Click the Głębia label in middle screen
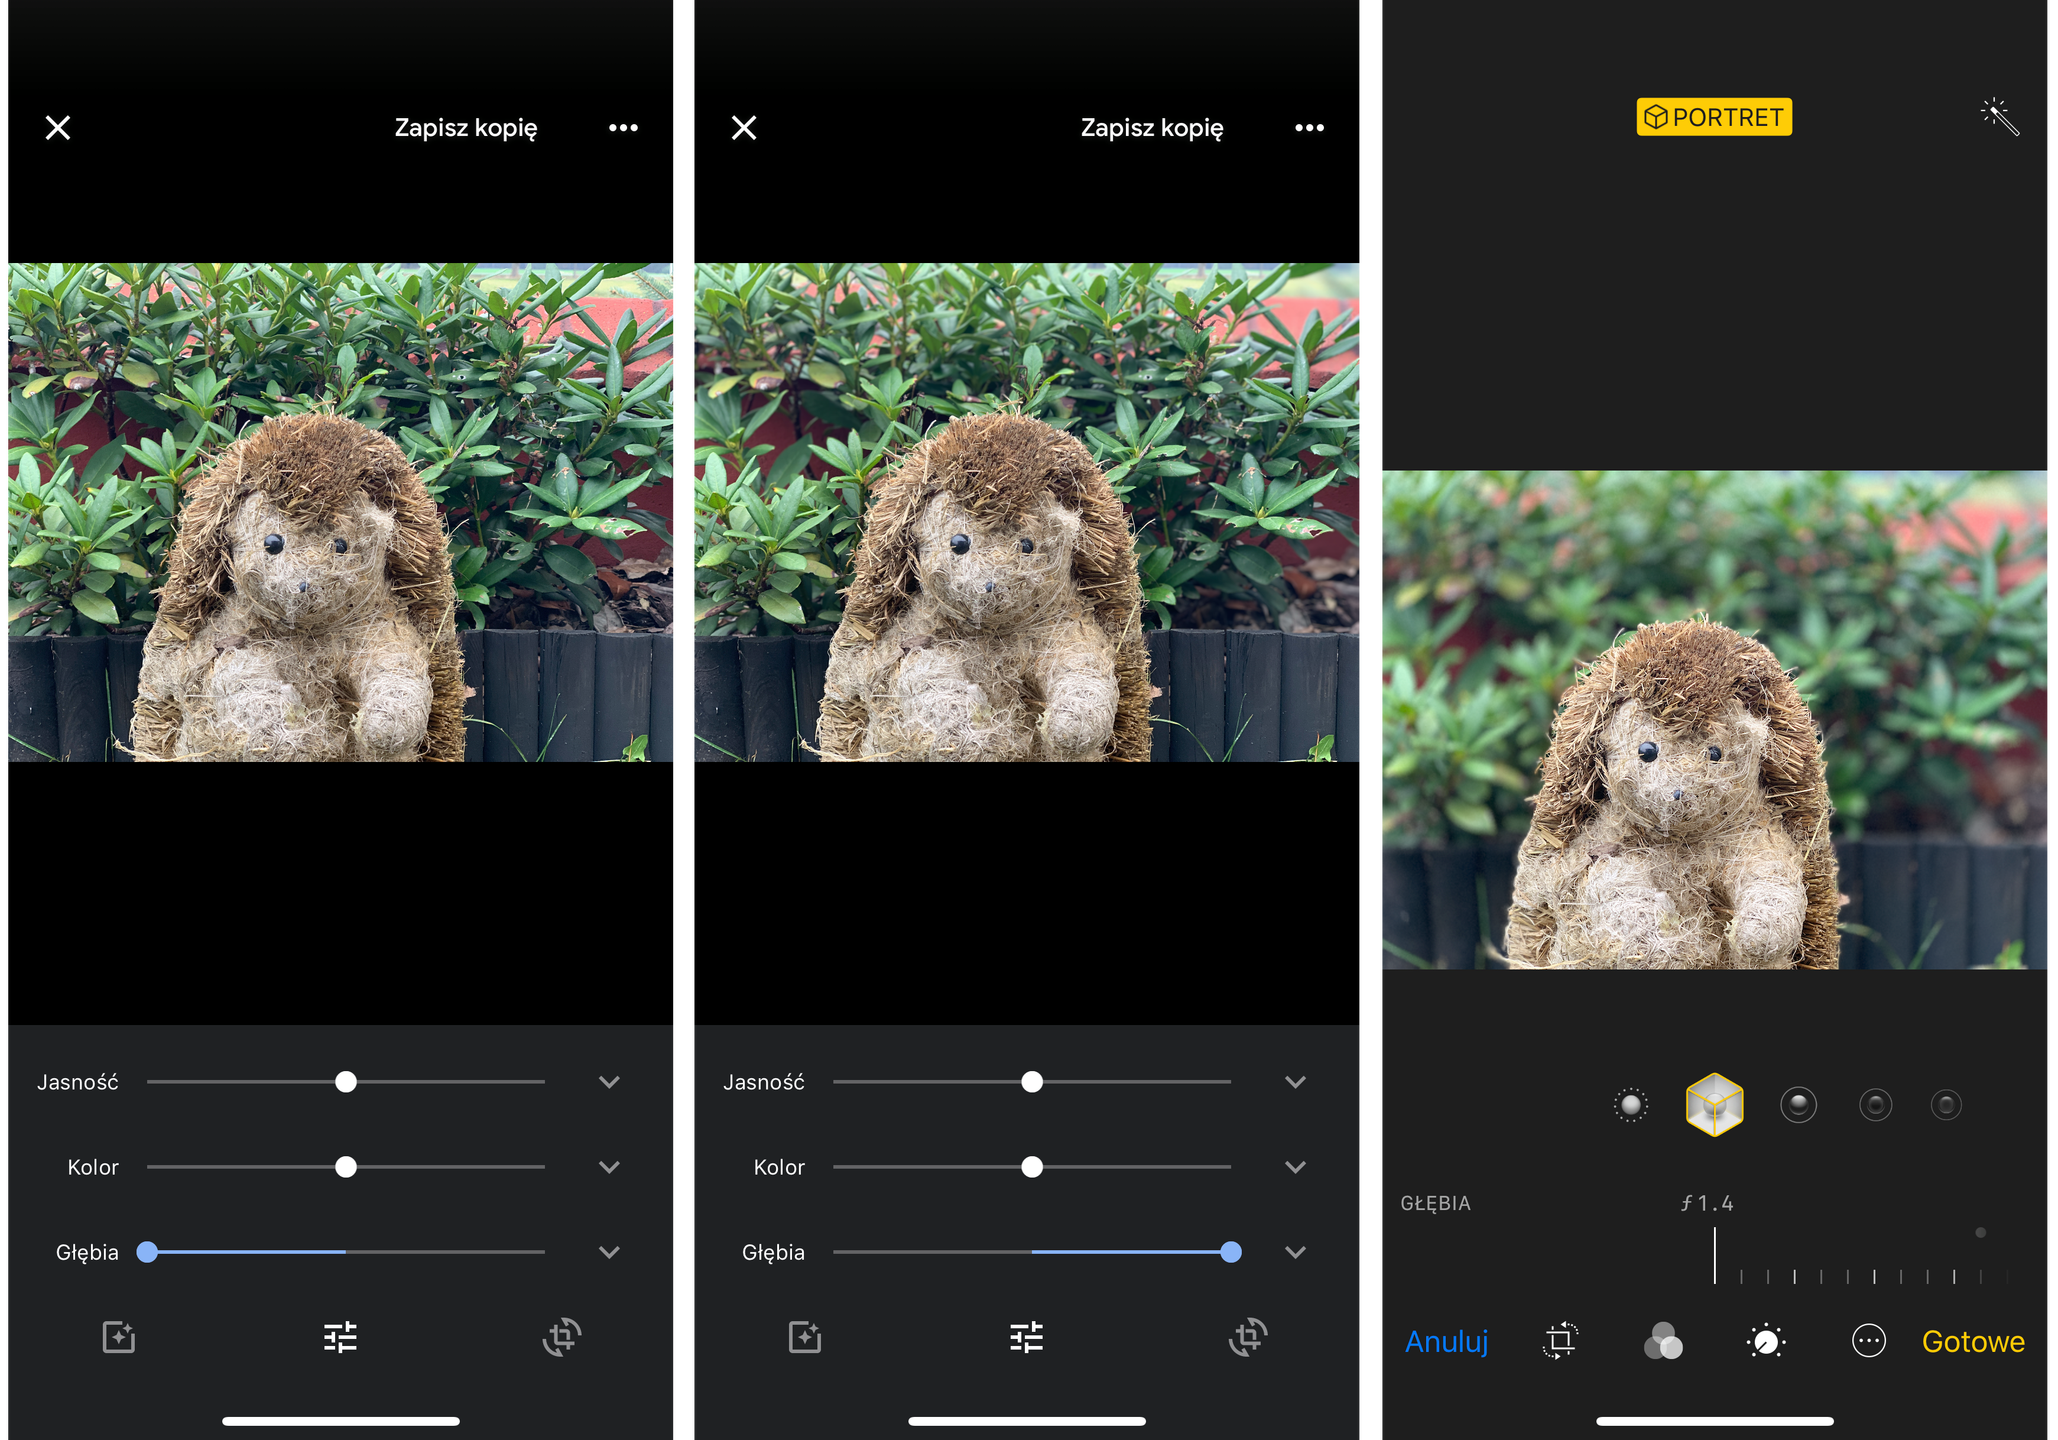Image resolution: width=2058 pixels, height=1440 pixels. click(x=773, y=1253)
